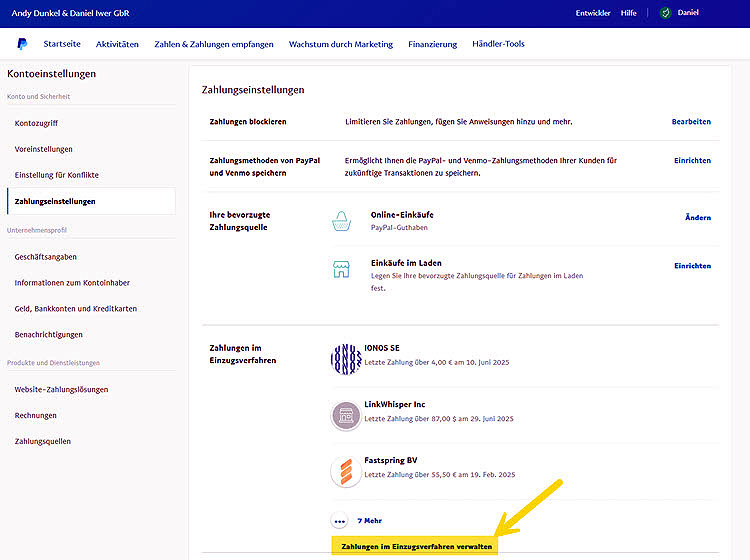The width and height of the screenshot is (750, 560).
Task: Open the Hilfe link in header
Action: click(x=629, y=13)
